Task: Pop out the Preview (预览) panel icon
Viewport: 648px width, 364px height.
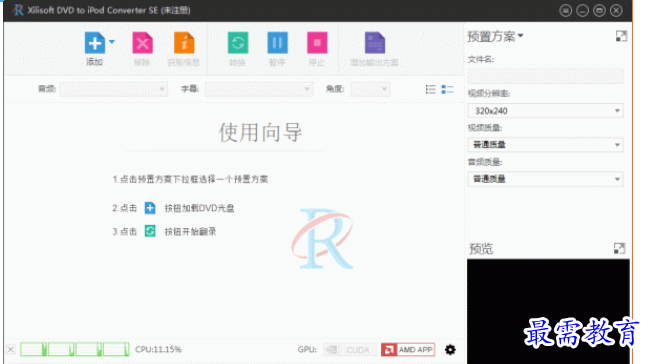Action: pos(619,248)
